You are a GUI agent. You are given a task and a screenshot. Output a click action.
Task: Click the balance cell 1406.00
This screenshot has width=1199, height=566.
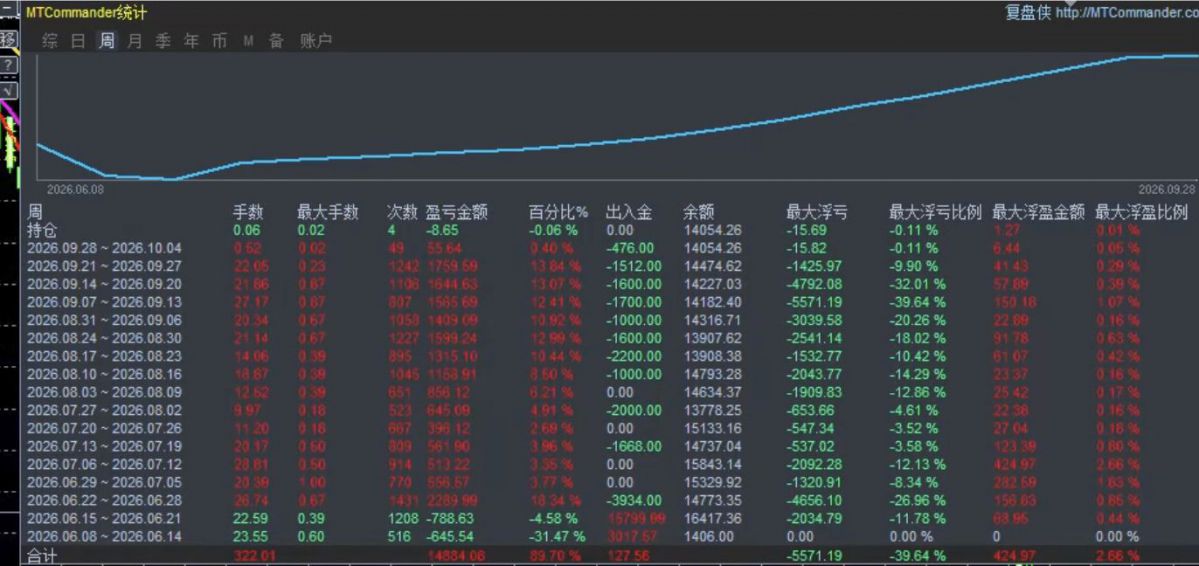[708, 537]
